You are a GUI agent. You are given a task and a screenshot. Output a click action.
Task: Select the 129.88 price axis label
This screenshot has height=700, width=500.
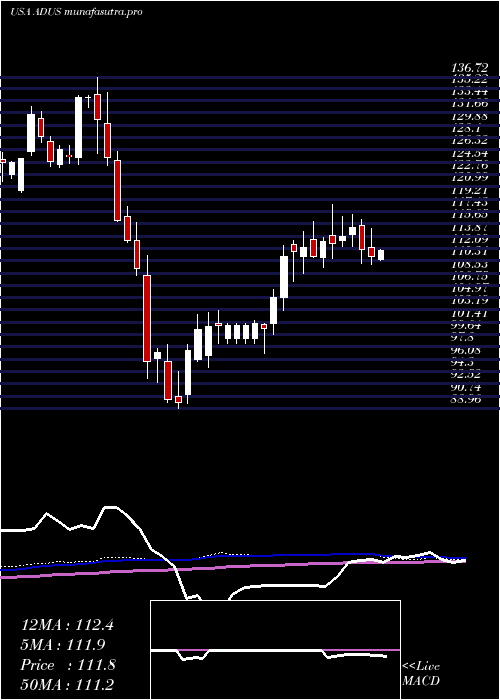469,117
